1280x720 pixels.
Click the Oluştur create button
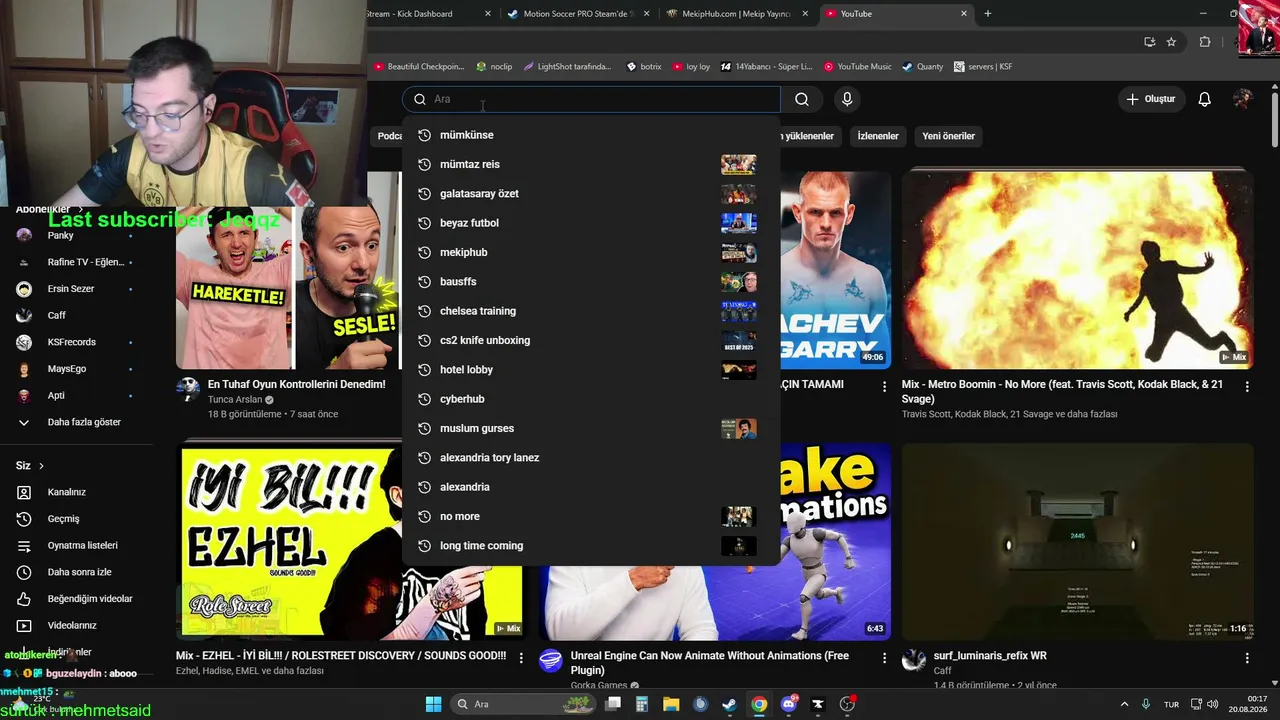click(1150, 99)
